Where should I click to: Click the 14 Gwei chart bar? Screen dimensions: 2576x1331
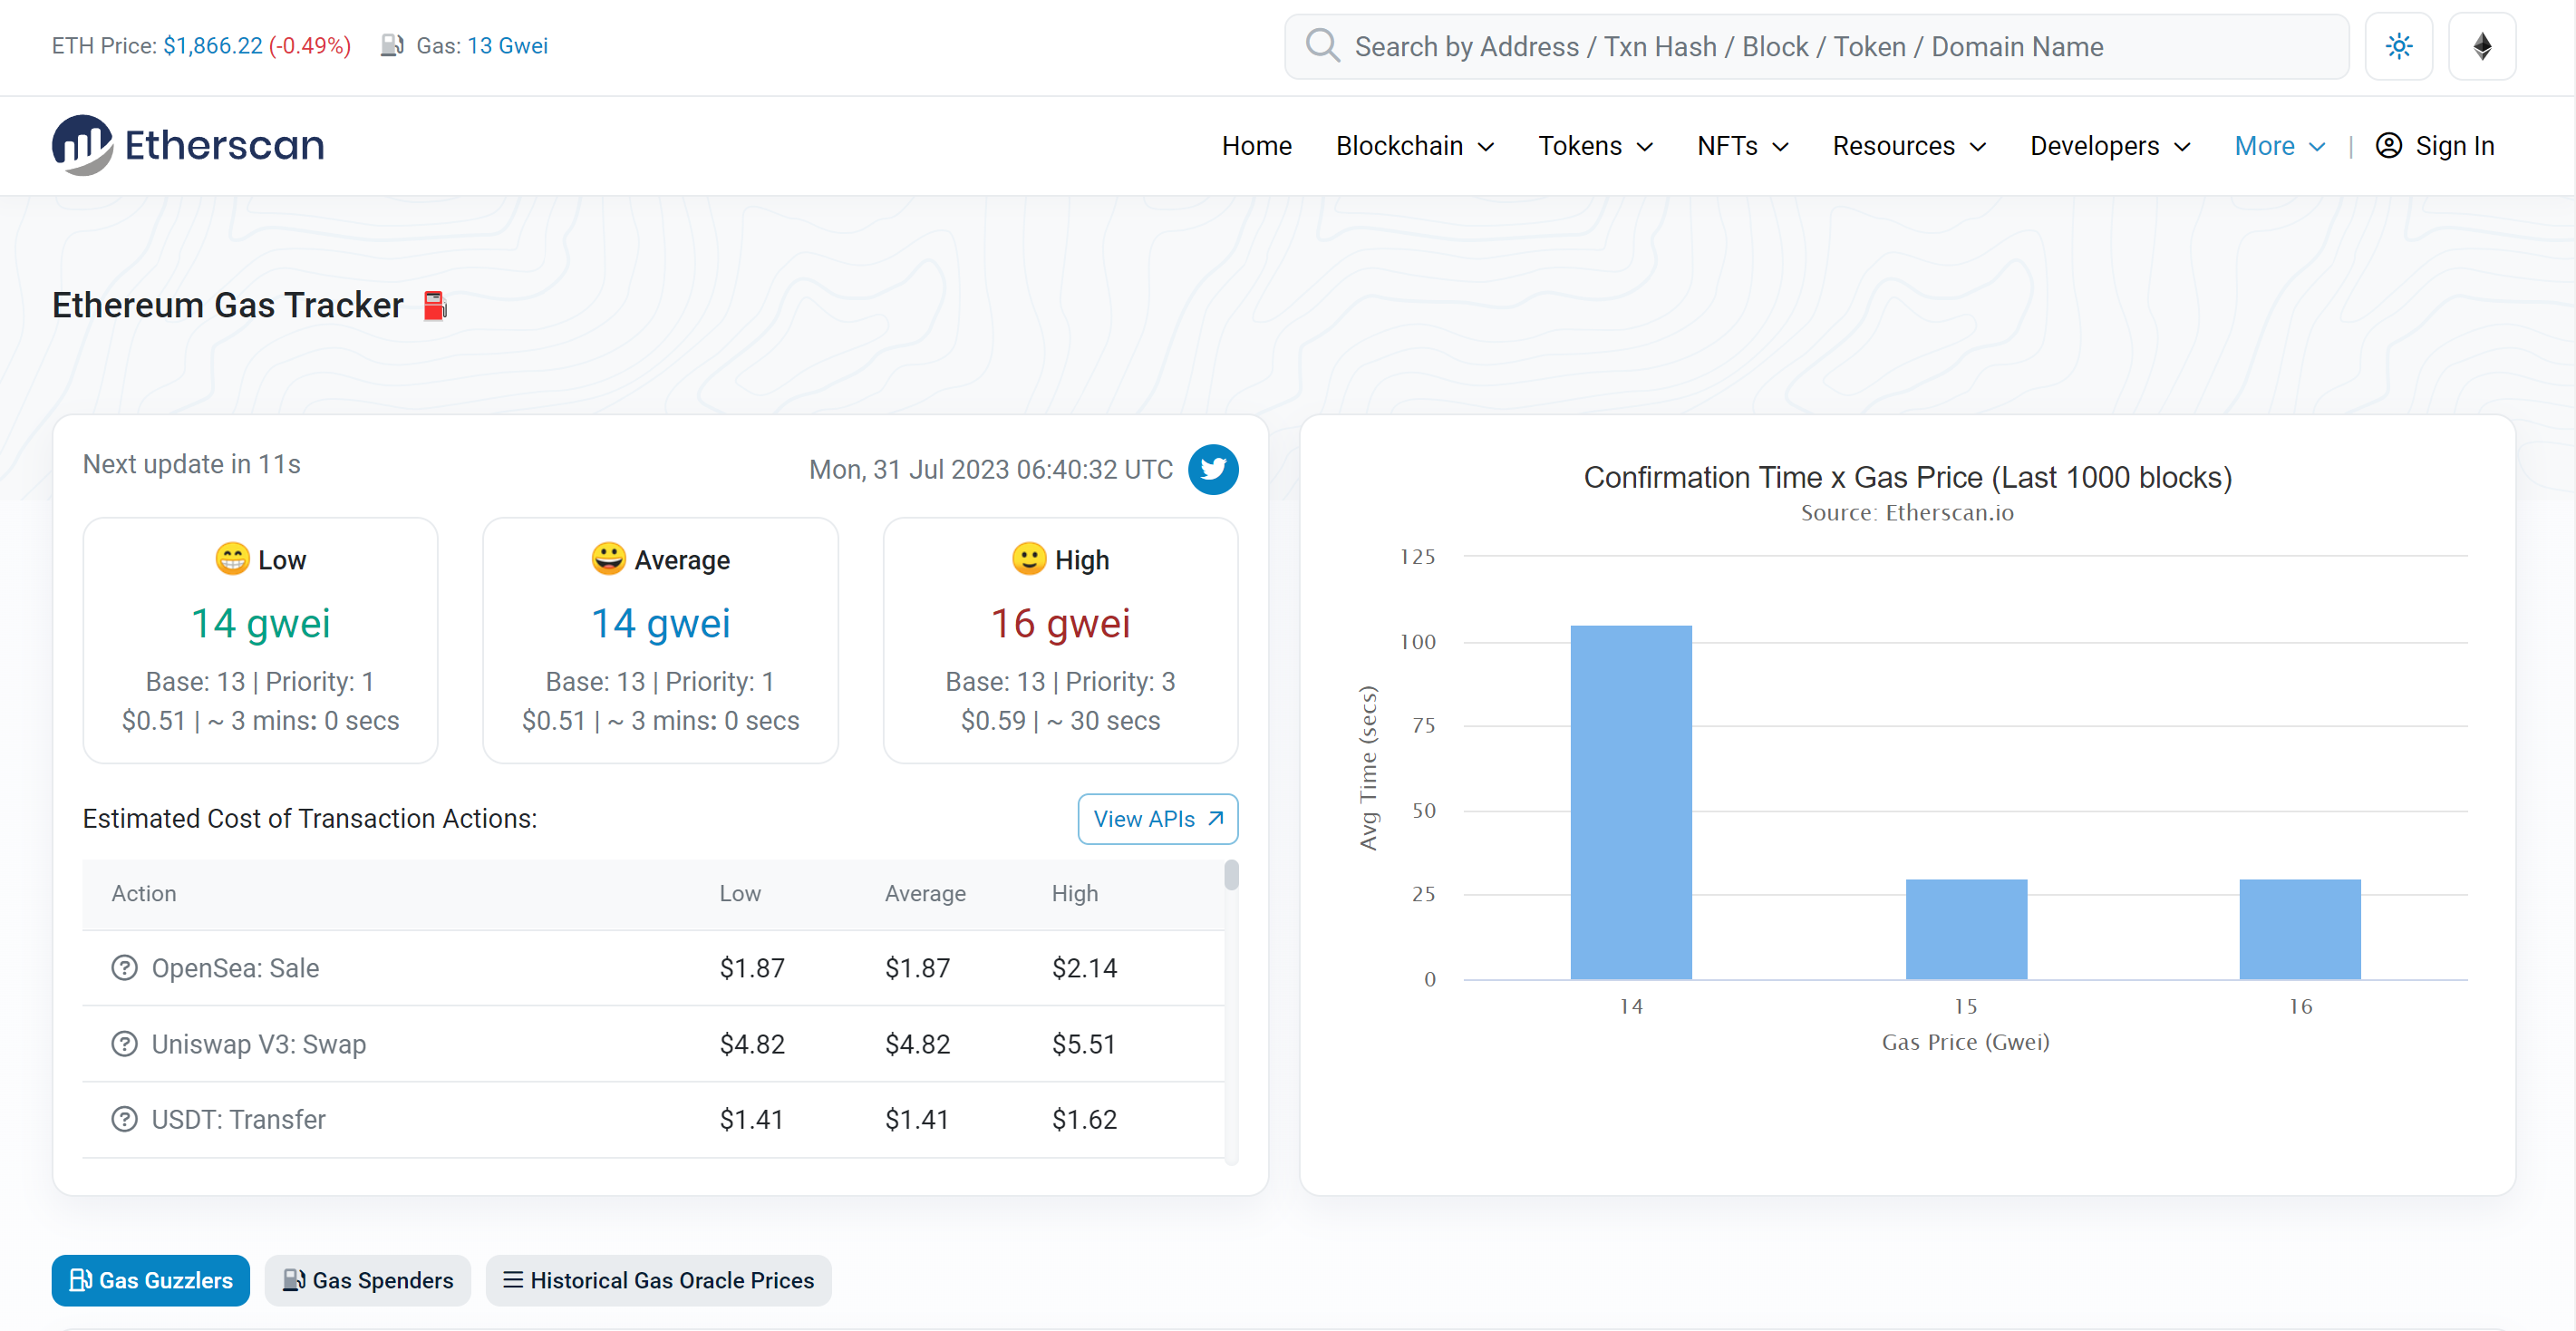(x=1630, y=801)
